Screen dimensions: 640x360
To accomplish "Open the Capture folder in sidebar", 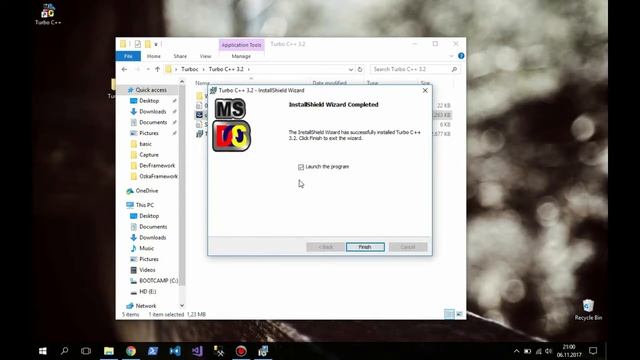I will click(x=149, y=155).
